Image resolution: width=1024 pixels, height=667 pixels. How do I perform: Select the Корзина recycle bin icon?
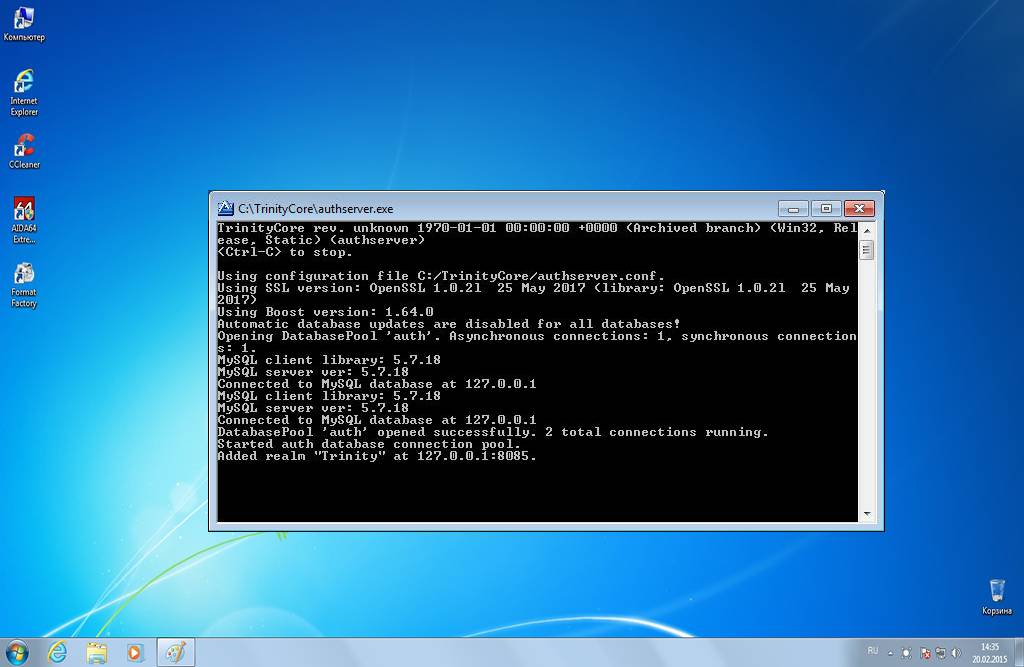(996, 591)
